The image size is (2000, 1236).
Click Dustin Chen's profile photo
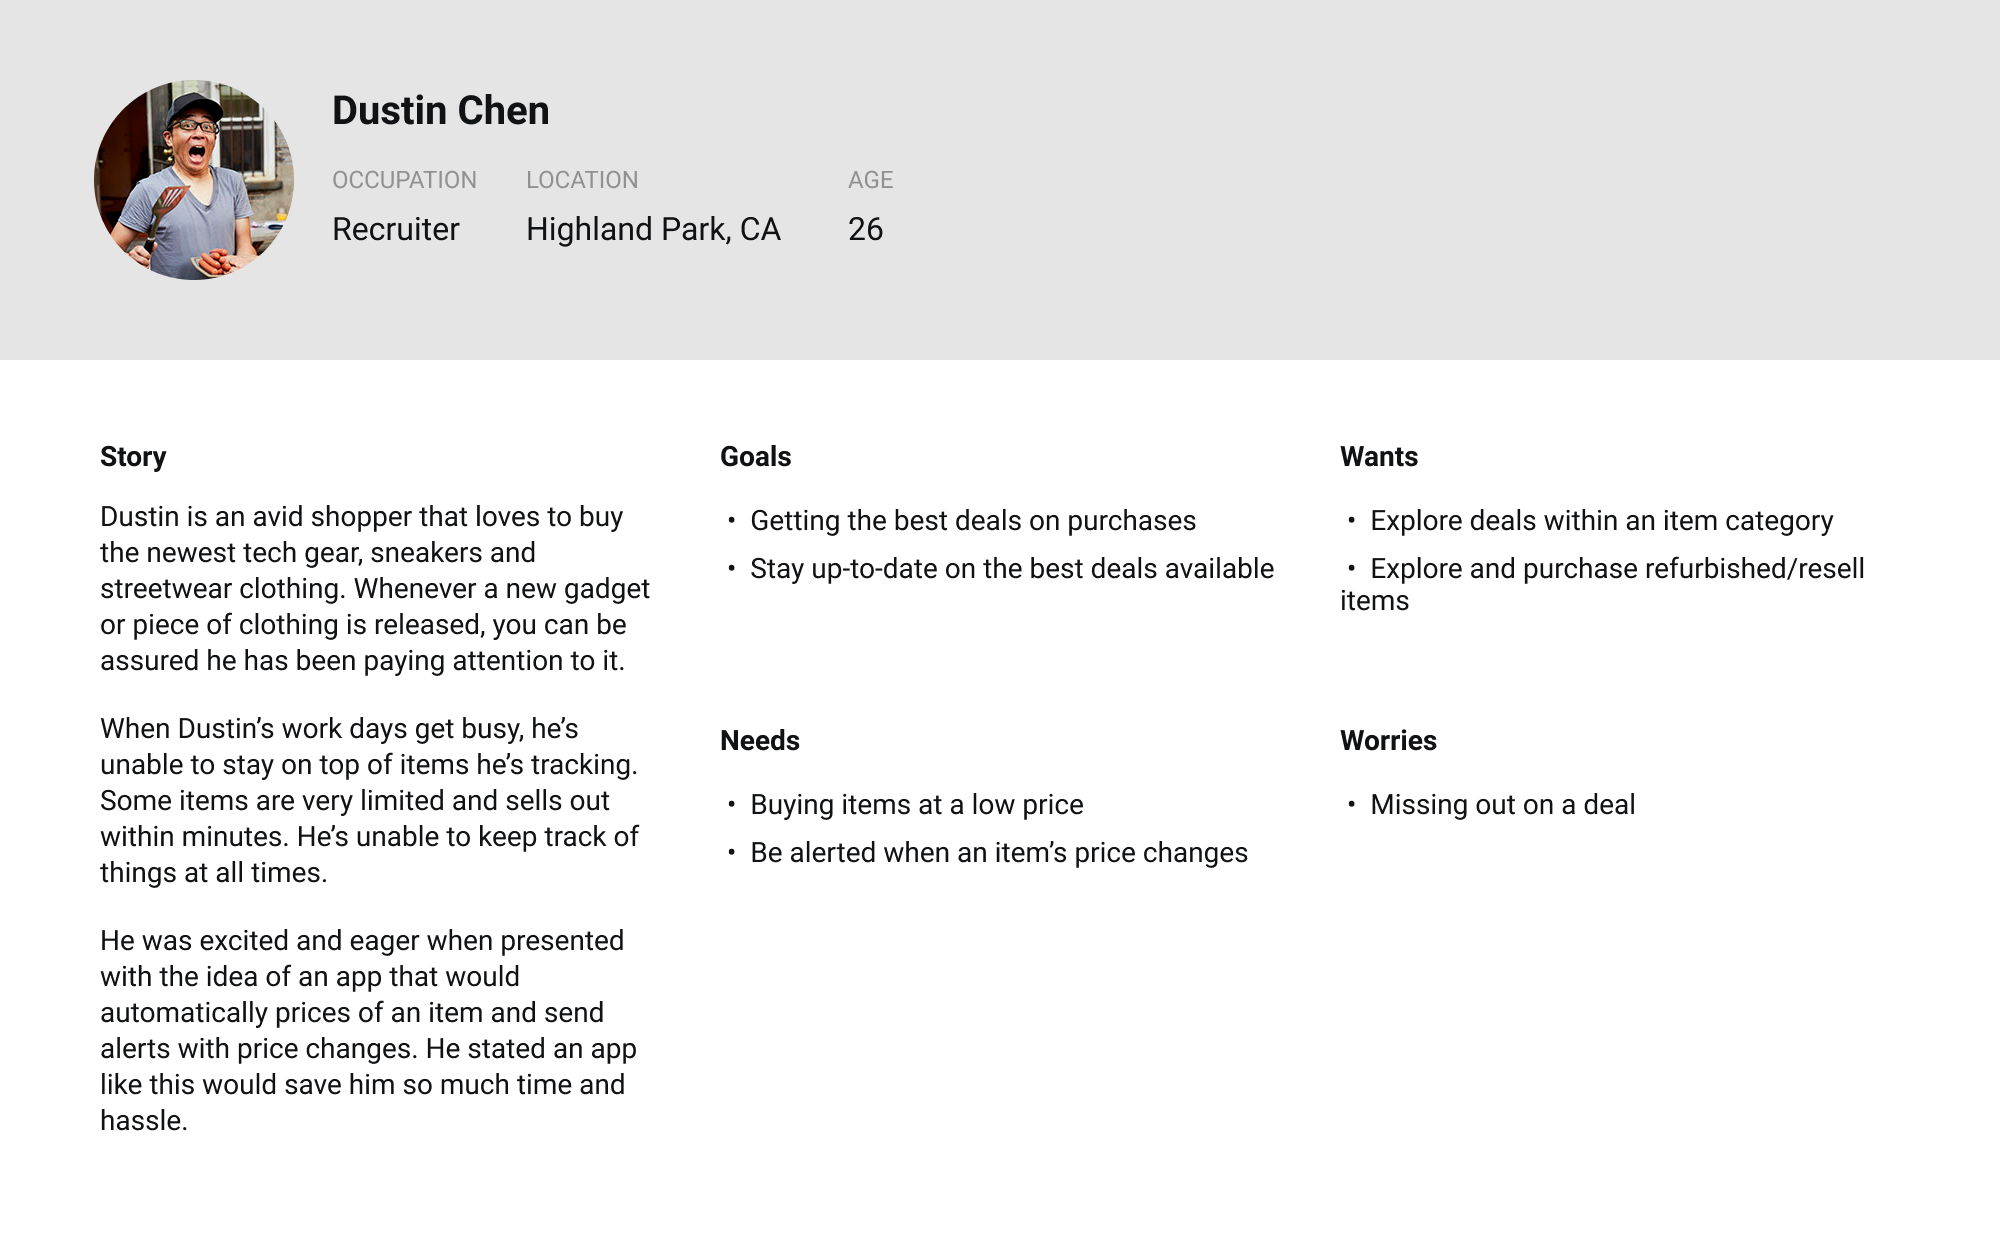(194, 180)
